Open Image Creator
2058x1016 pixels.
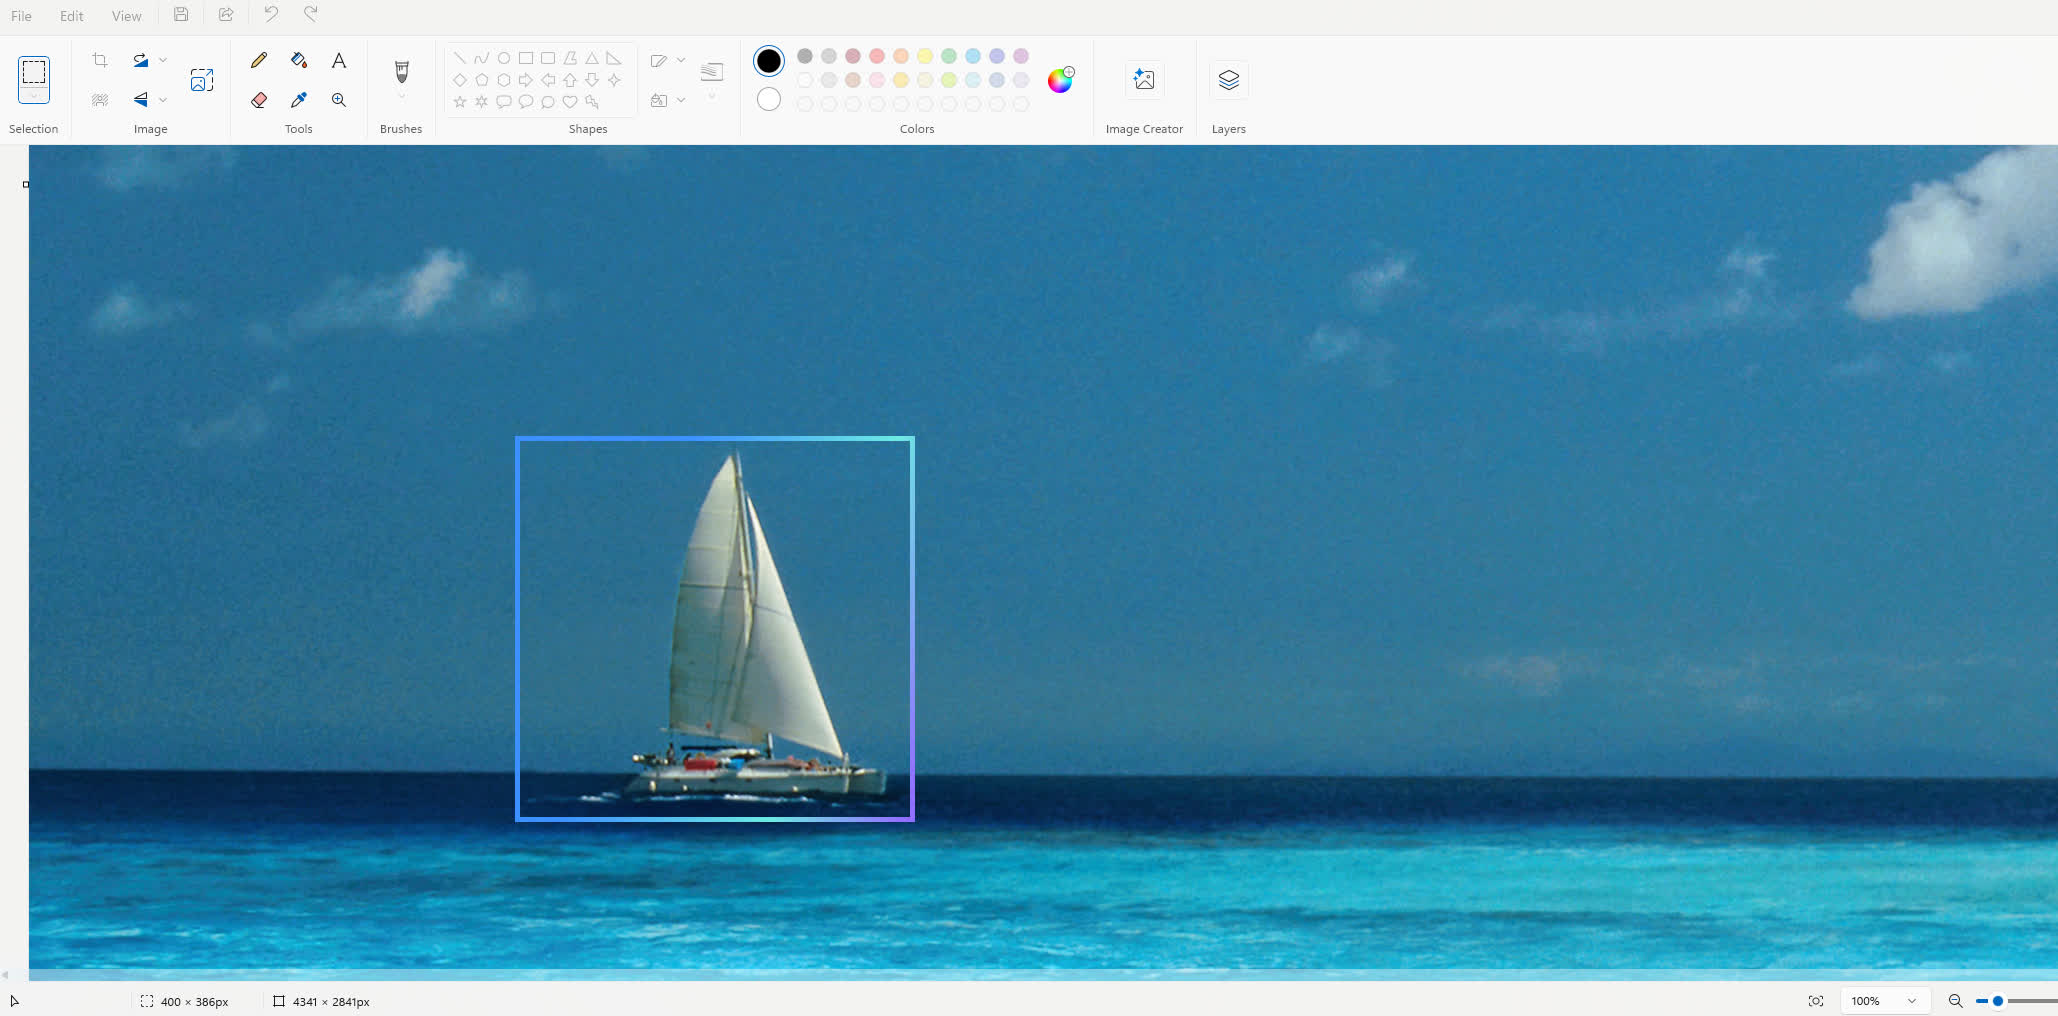click(1144, 80)
